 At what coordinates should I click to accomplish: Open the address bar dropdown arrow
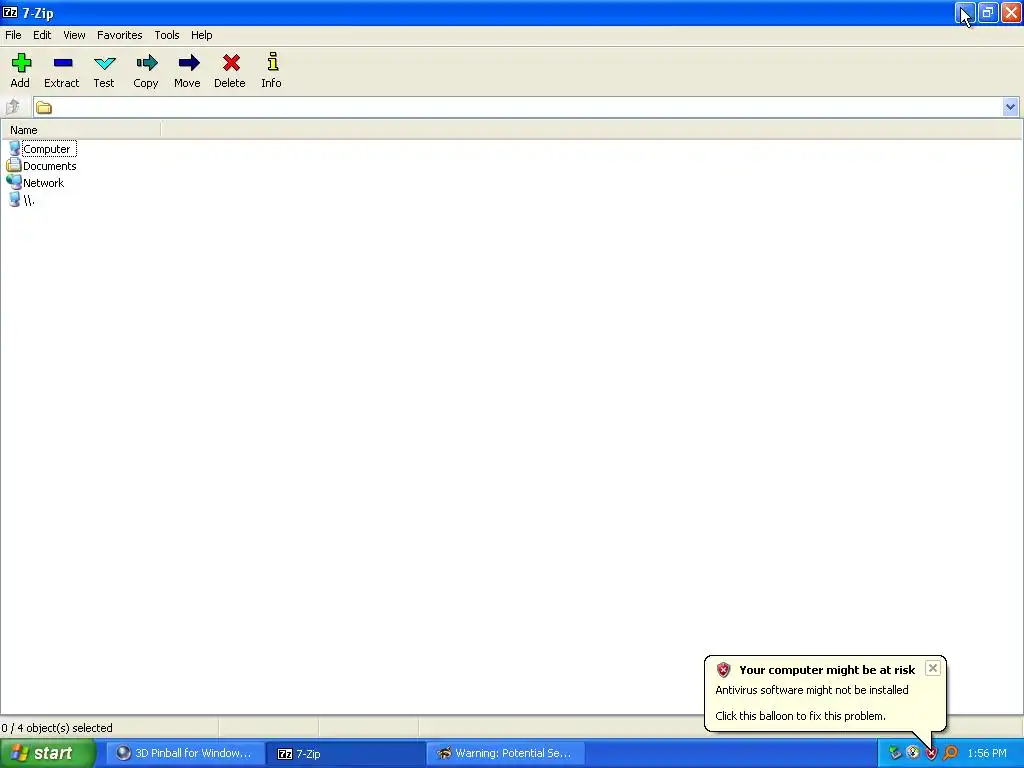(x=1010, y=107)
